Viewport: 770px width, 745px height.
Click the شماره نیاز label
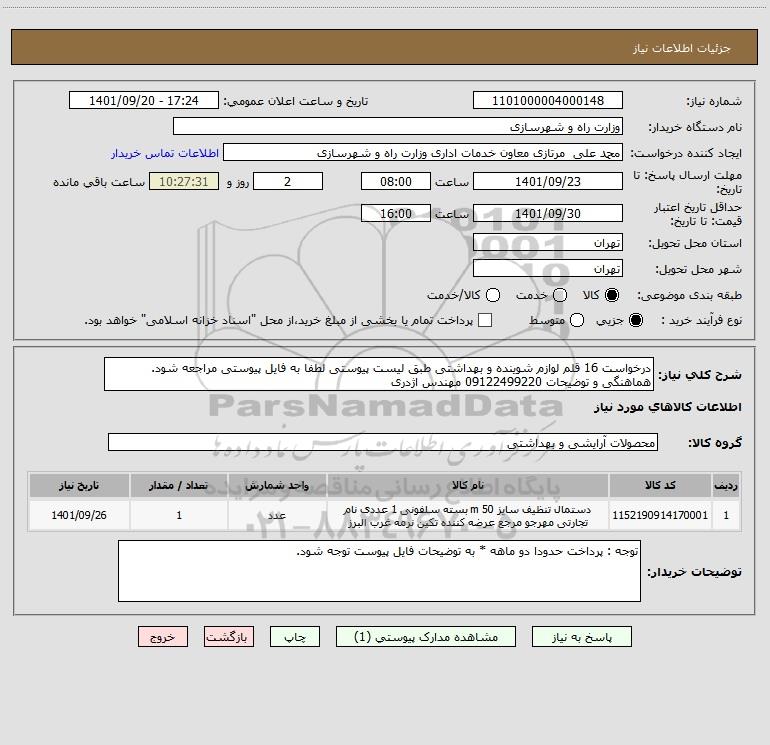[x=714, y=101]
